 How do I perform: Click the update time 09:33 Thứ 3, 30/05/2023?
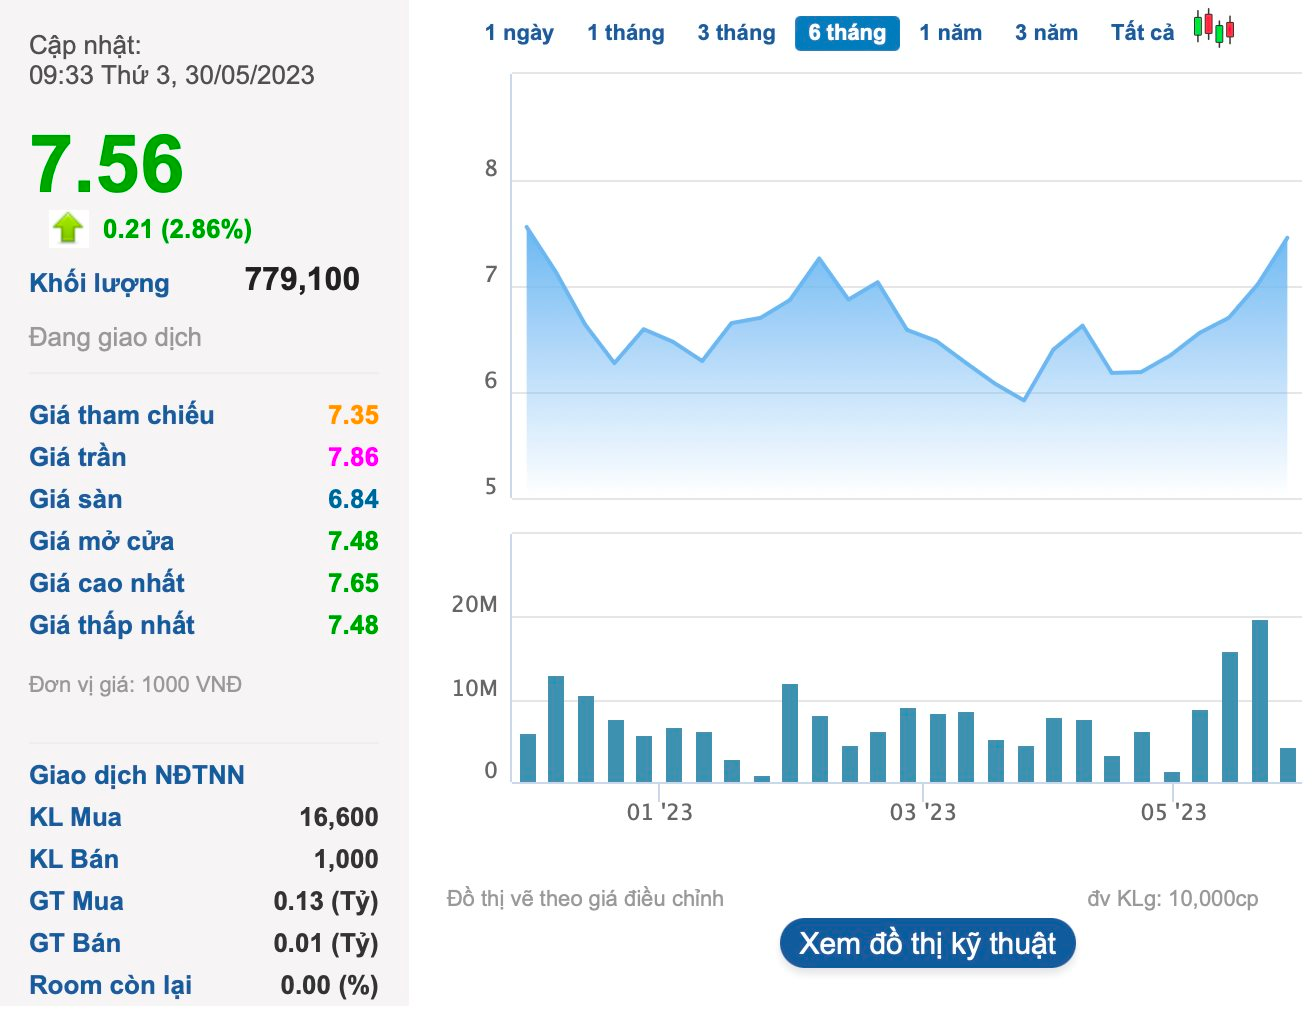point(172,75)
